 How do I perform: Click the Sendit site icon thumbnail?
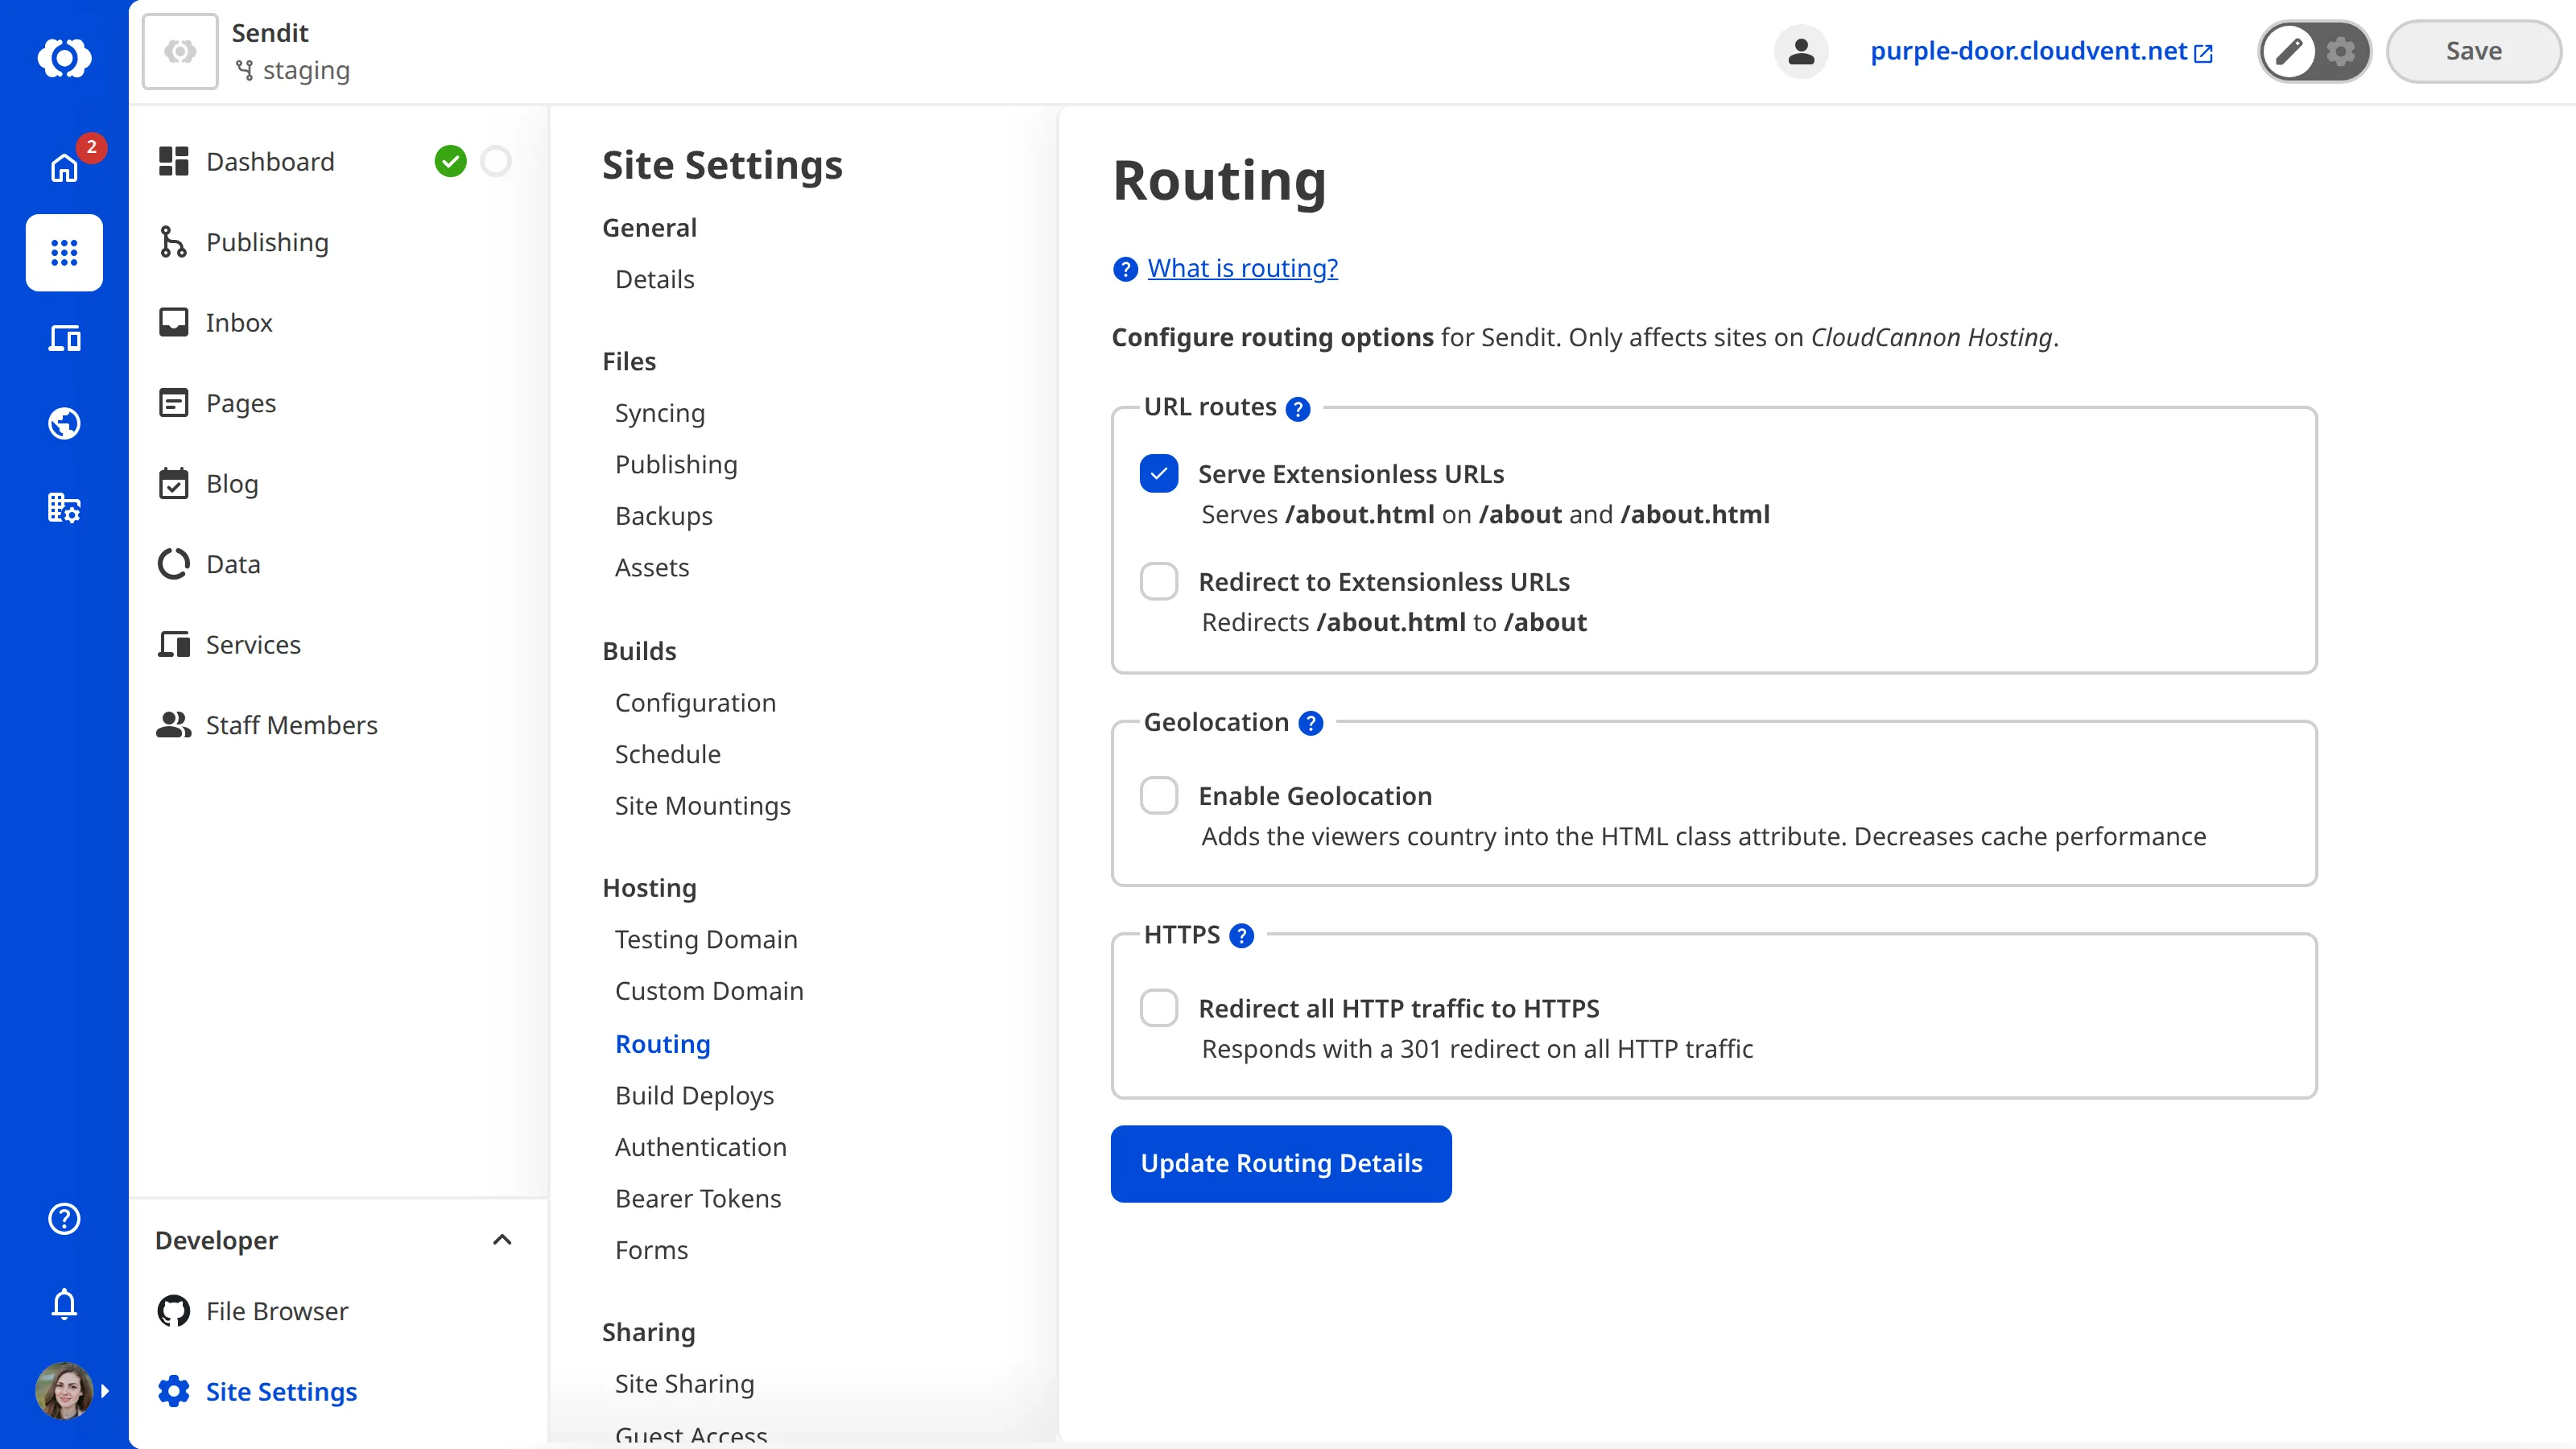pyautogui.click(x=180, y=51)
